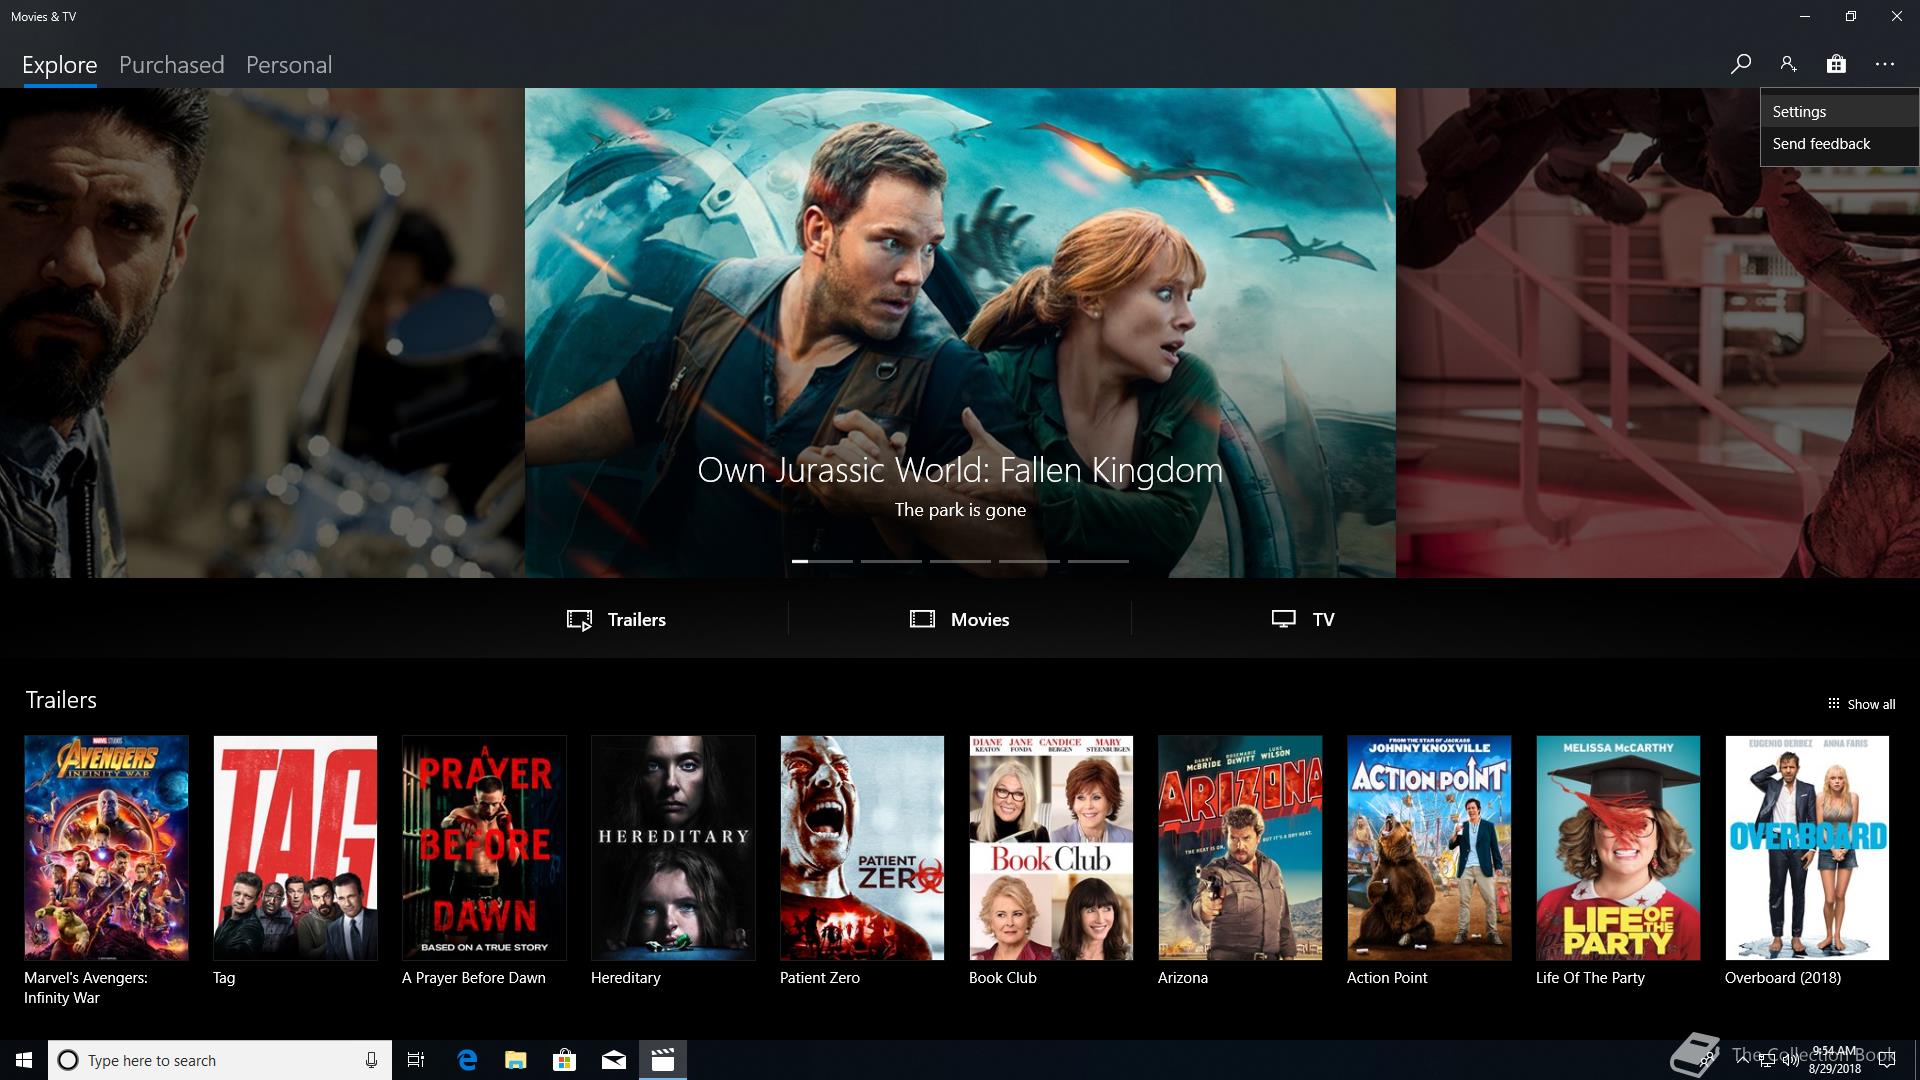Open the Arizona poster
This screenshot has height=1080, width=1920.
click(1240, 848)
